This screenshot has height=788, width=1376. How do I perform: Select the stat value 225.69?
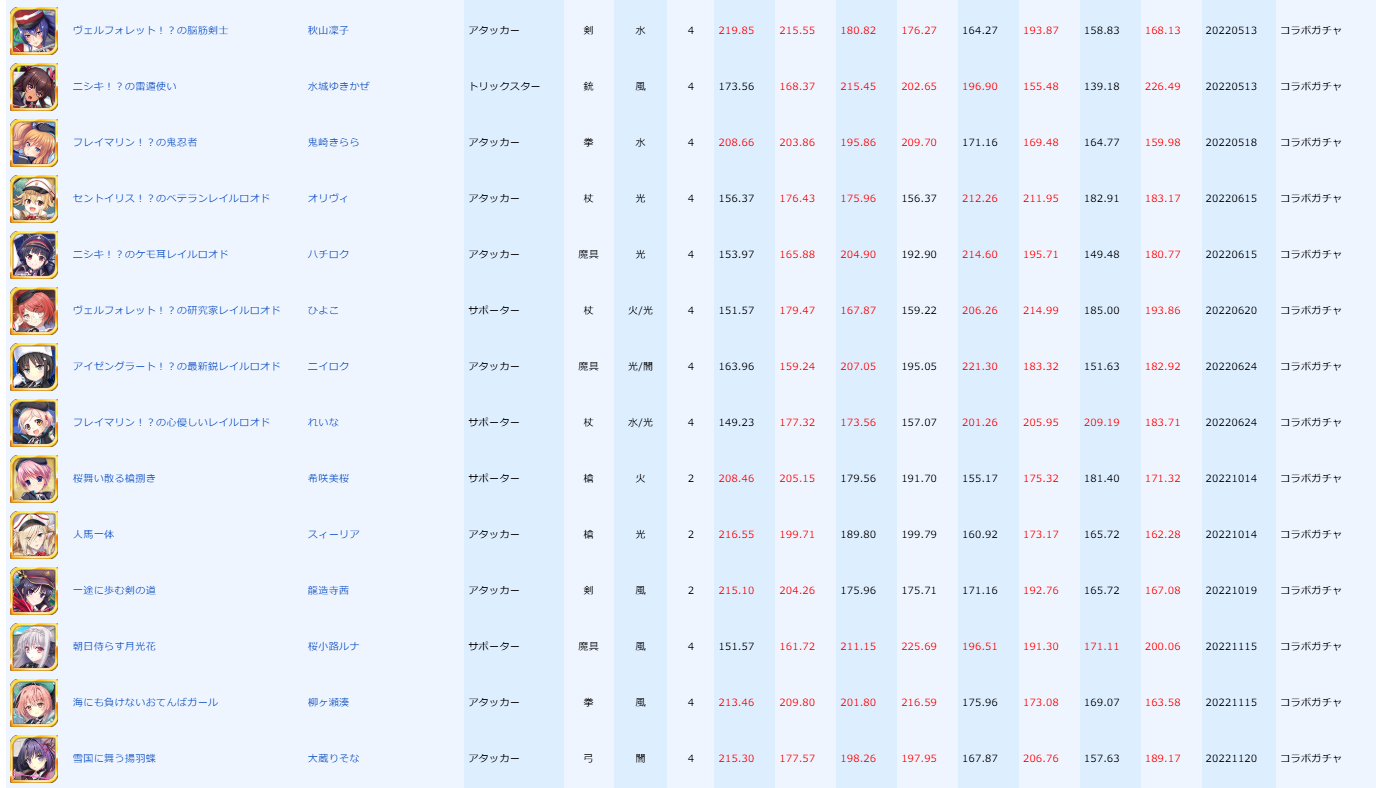pos(919,647)
